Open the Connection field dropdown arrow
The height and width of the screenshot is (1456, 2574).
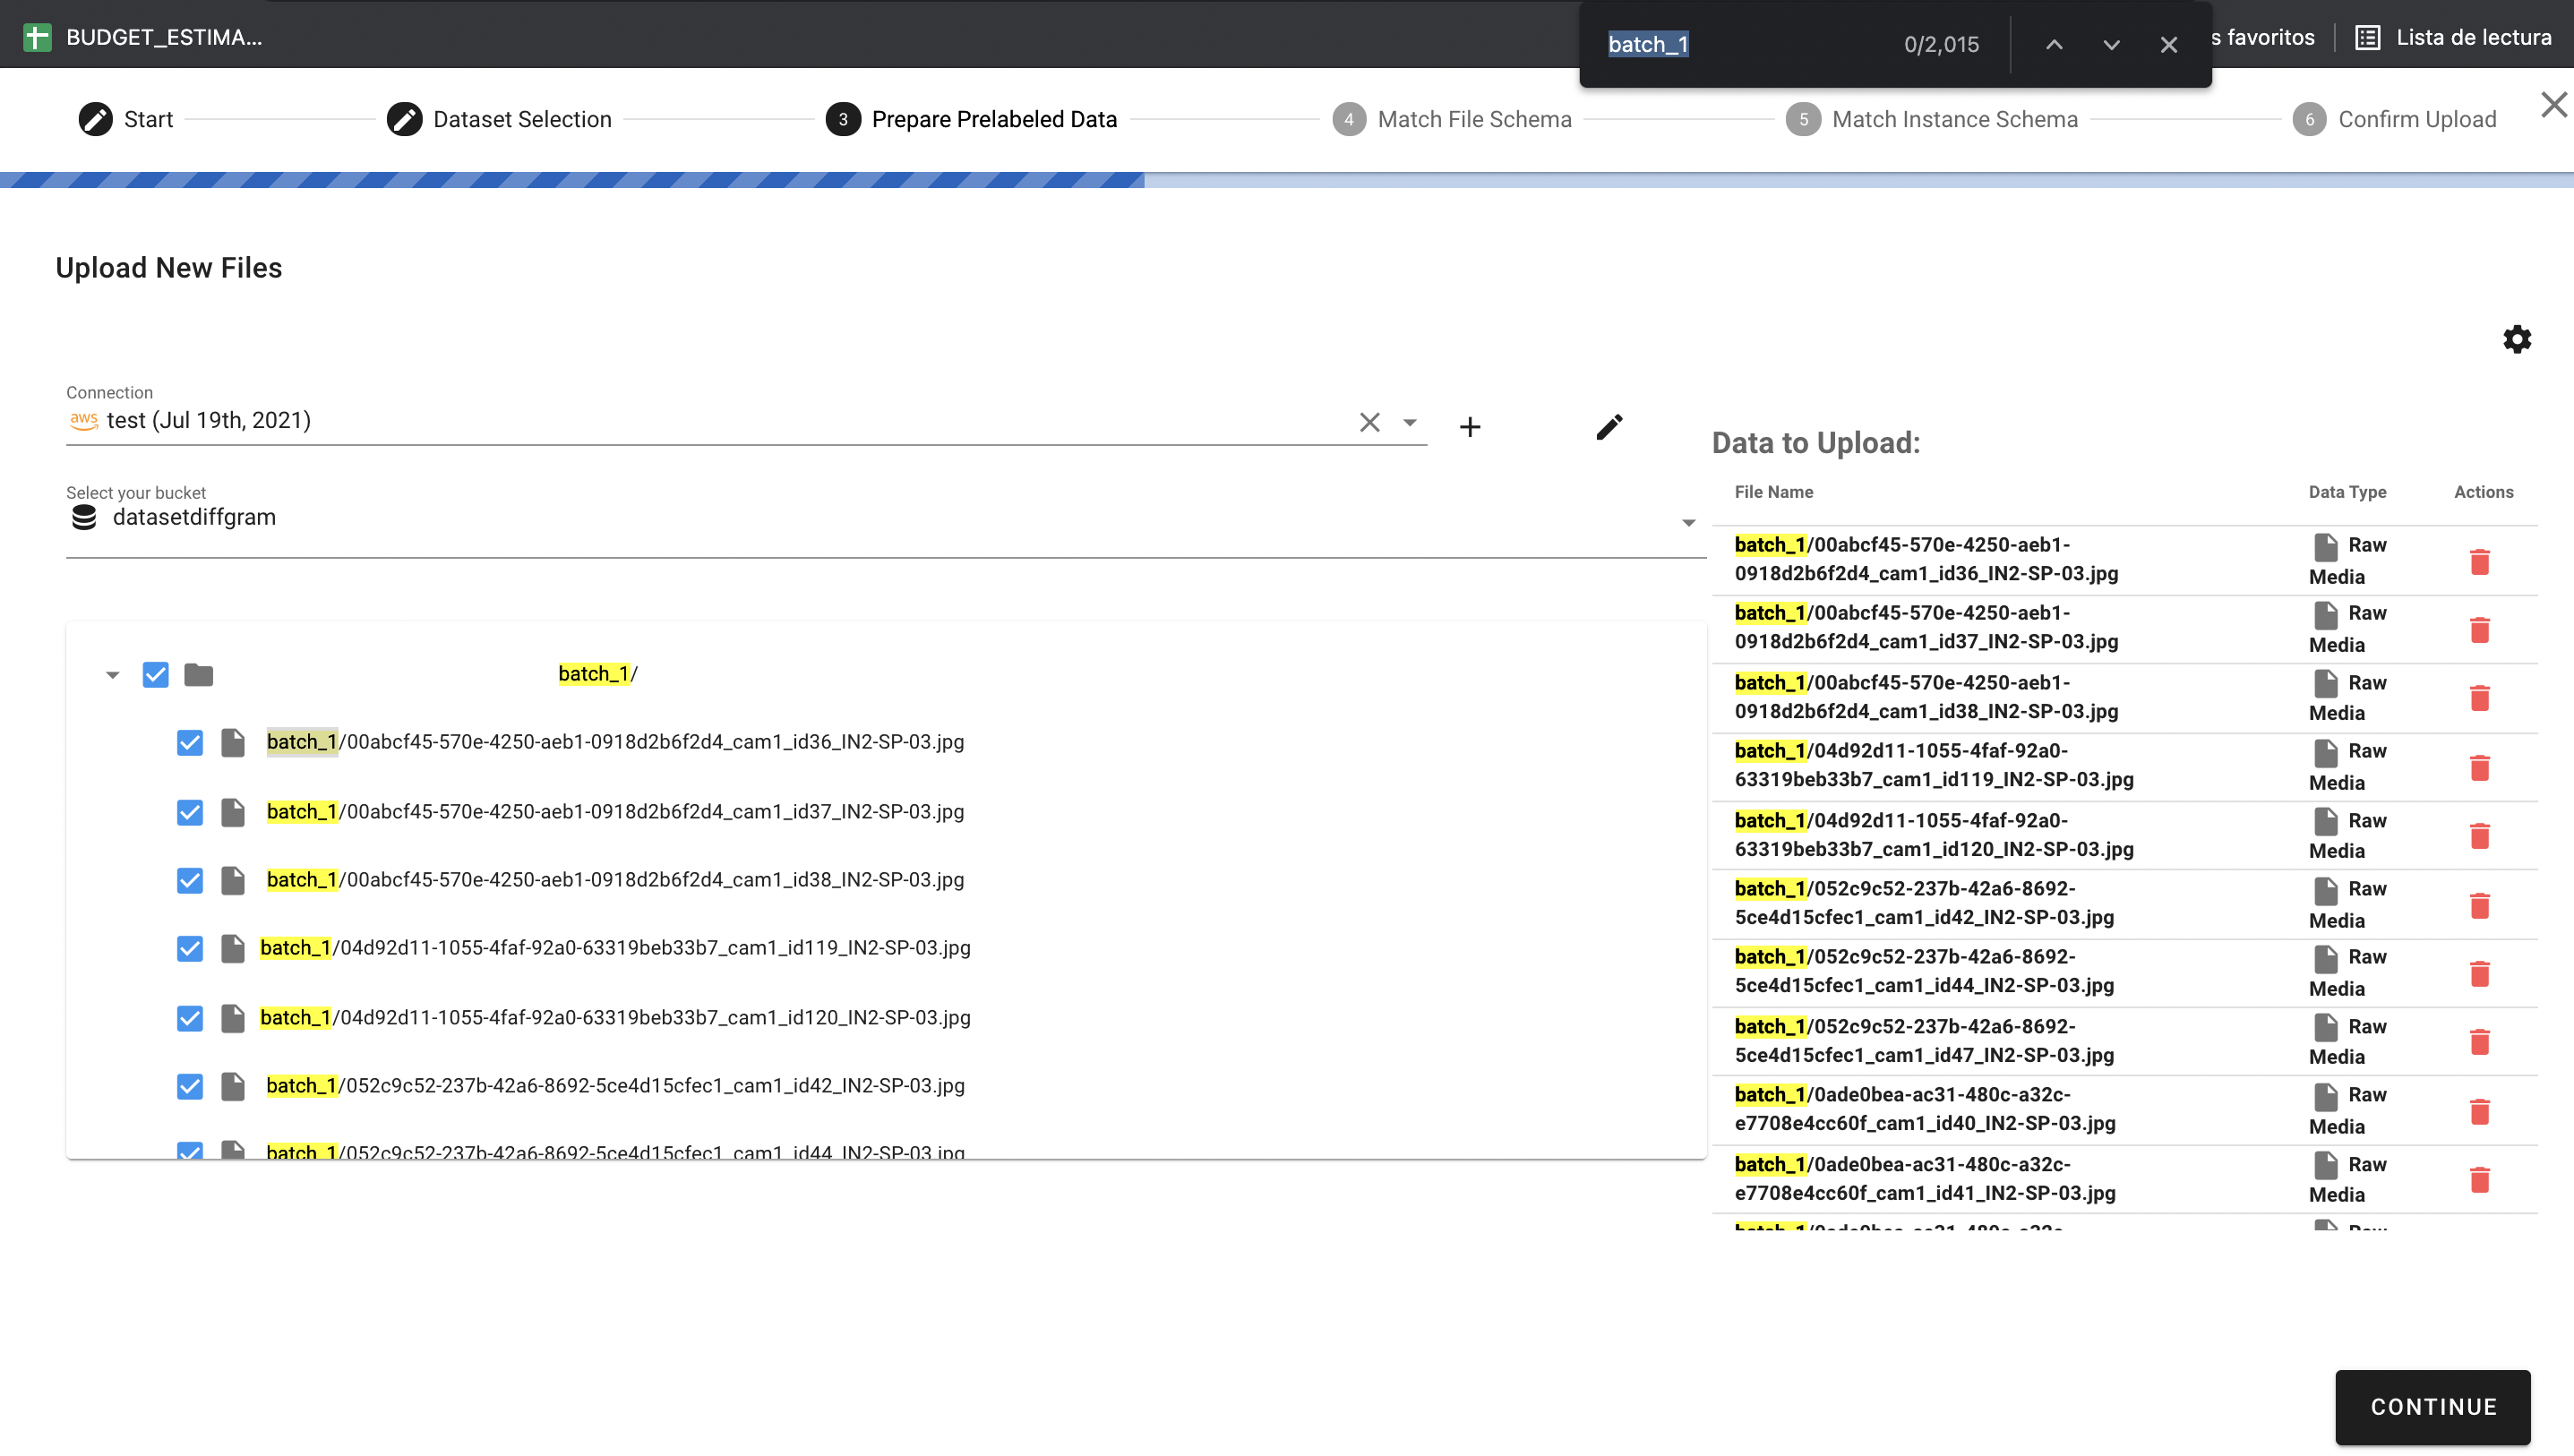[x=1410, y=422]
